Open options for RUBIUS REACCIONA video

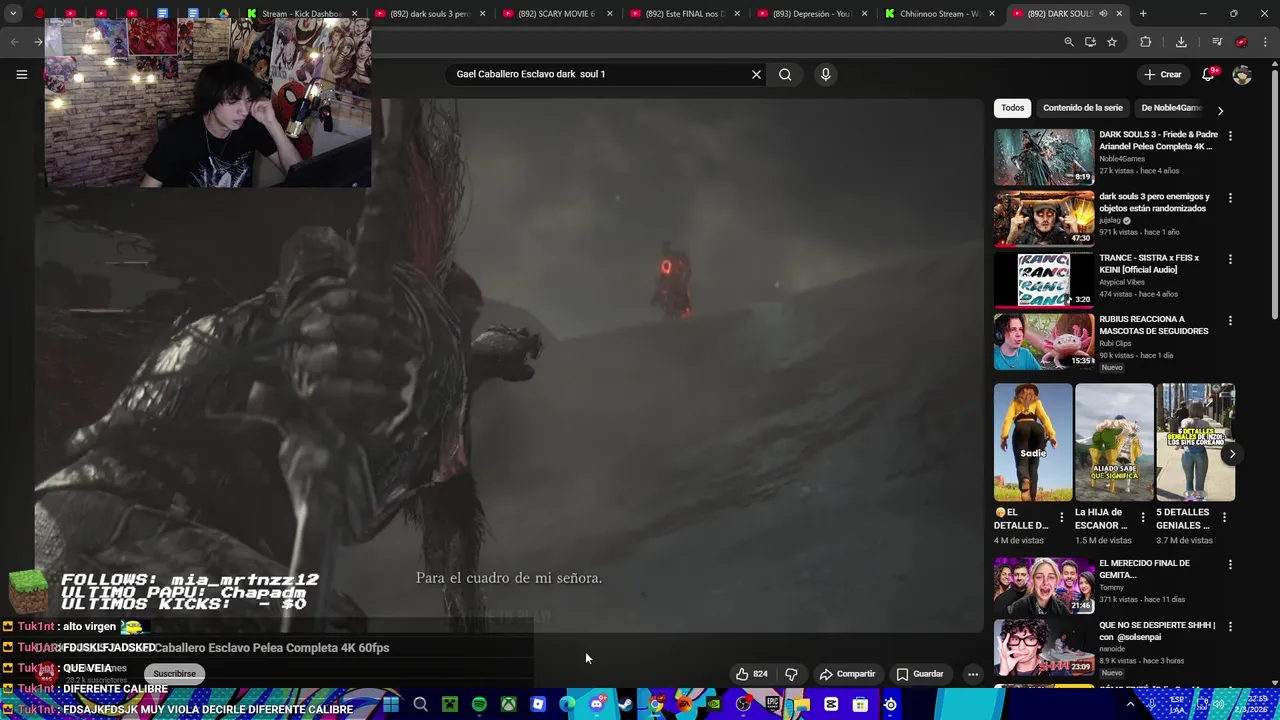click(x=1230, y=321)
